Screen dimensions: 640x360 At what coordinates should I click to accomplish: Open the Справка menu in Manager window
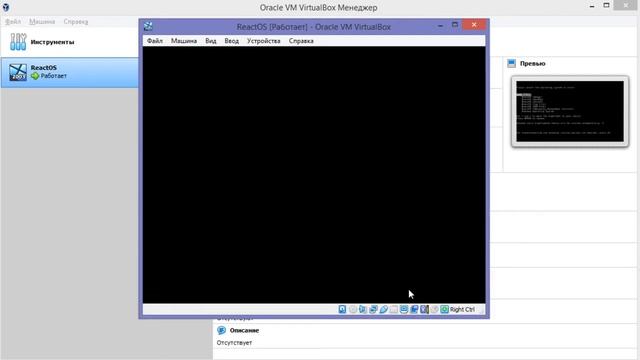click(76, 21)
